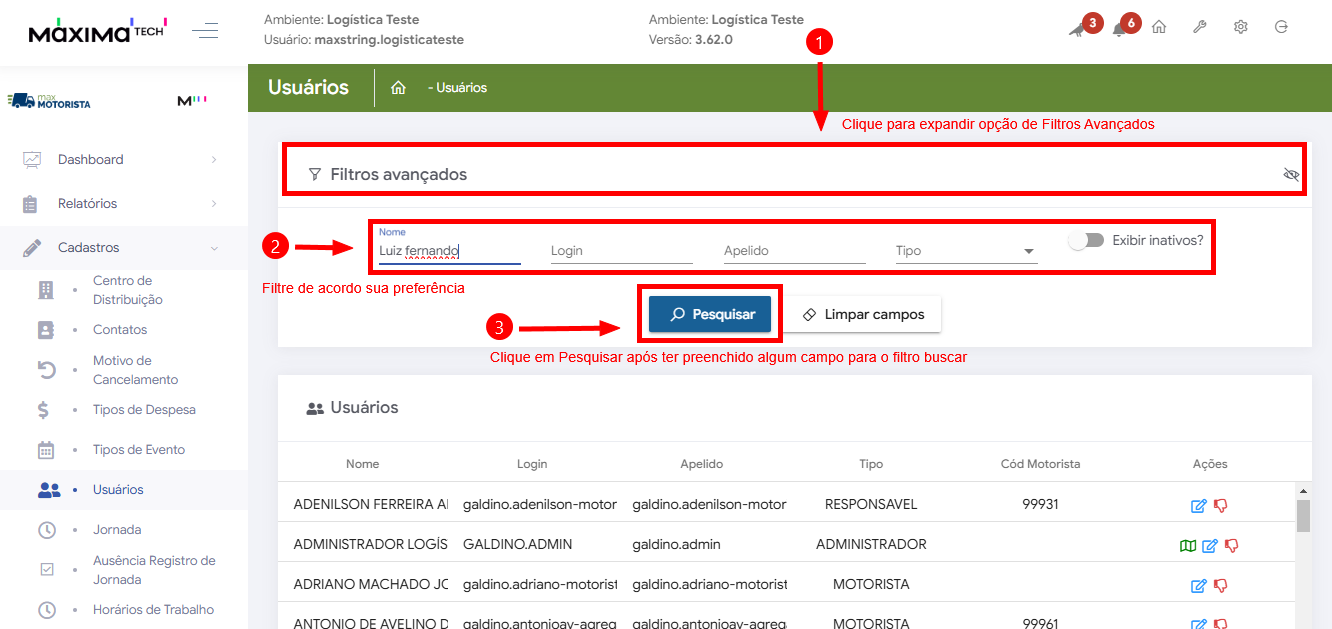The width and height of the screenshot is (1332, 629).
Task: Click the small M logo in sidebar
Action: click(x=191, y=101)
